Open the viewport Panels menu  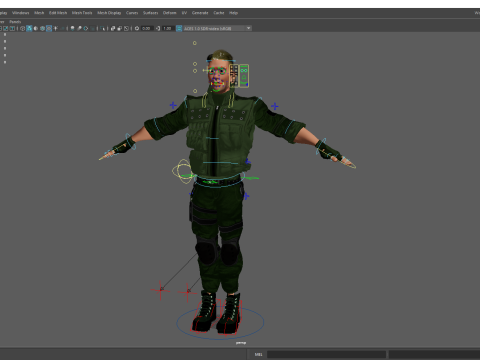(x=15, y=22)
